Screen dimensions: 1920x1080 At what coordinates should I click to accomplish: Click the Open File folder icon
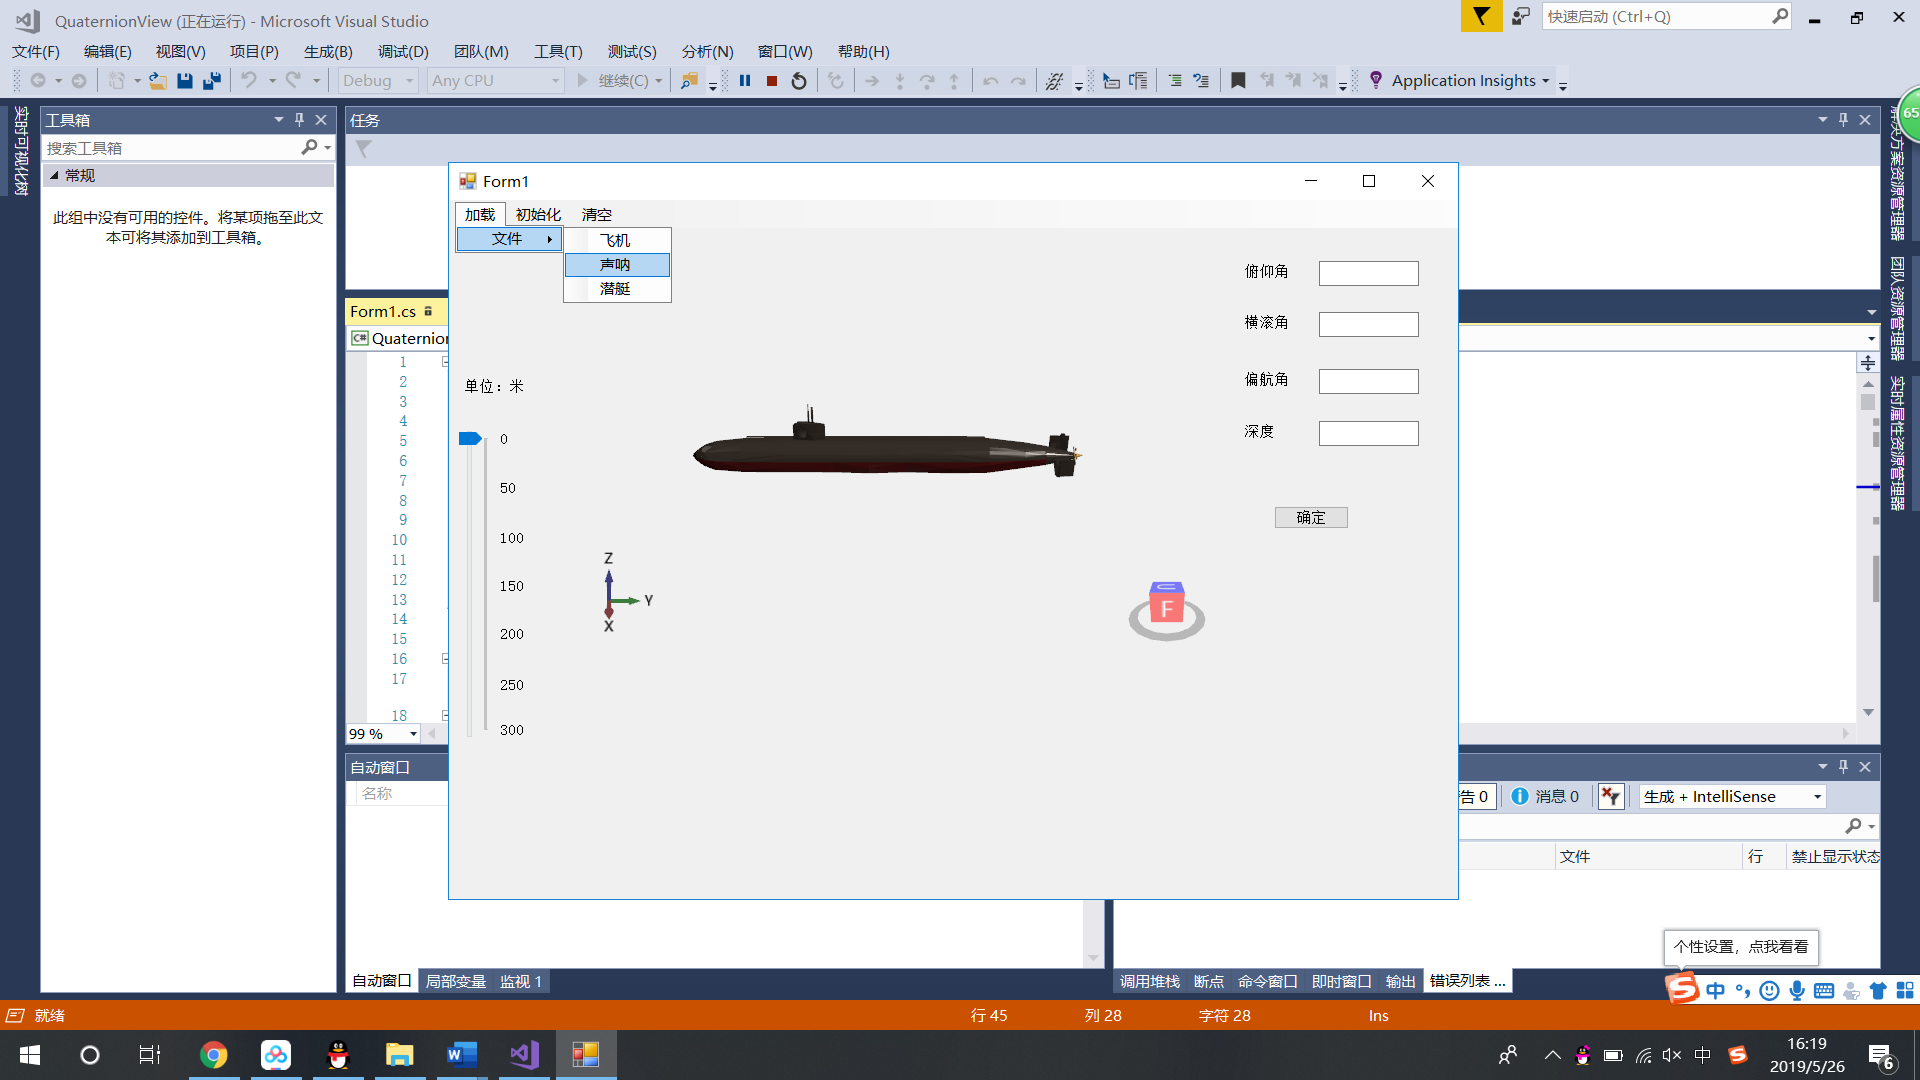158,81
